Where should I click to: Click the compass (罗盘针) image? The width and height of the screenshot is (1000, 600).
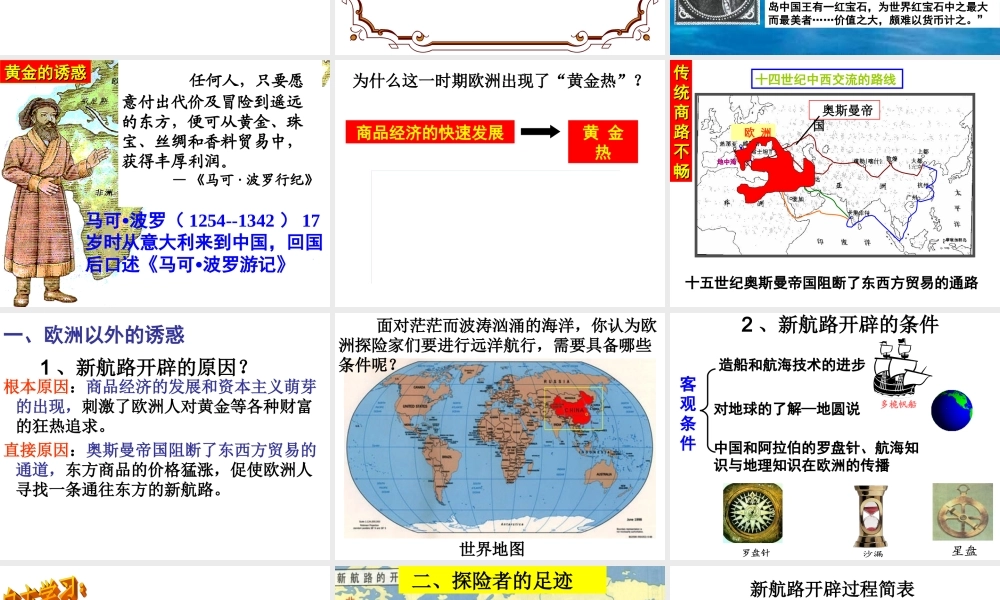click(x=753, y=513)
